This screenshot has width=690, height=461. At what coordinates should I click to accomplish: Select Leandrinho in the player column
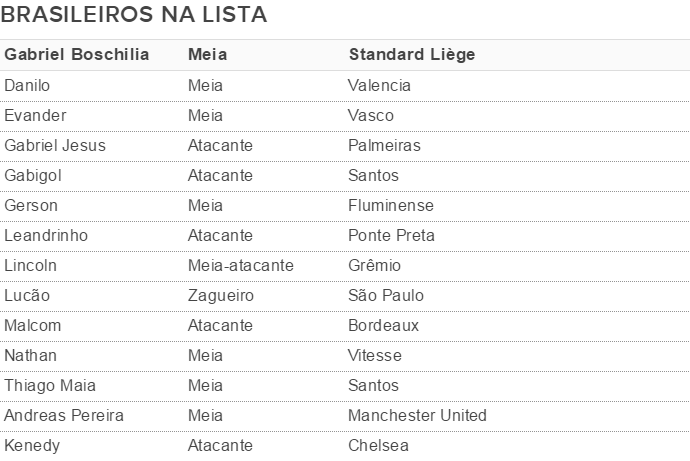click(46, 235)
